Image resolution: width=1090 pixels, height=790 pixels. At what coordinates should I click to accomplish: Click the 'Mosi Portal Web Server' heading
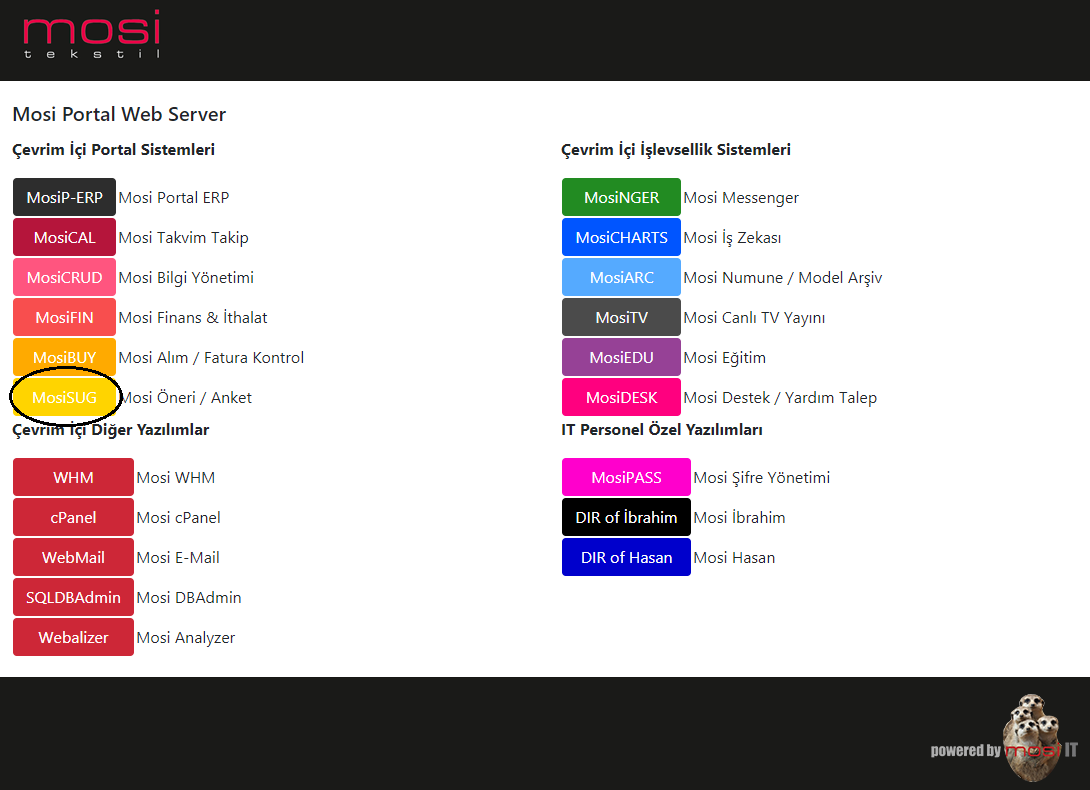pyautogui.click(x=120, y=114)
